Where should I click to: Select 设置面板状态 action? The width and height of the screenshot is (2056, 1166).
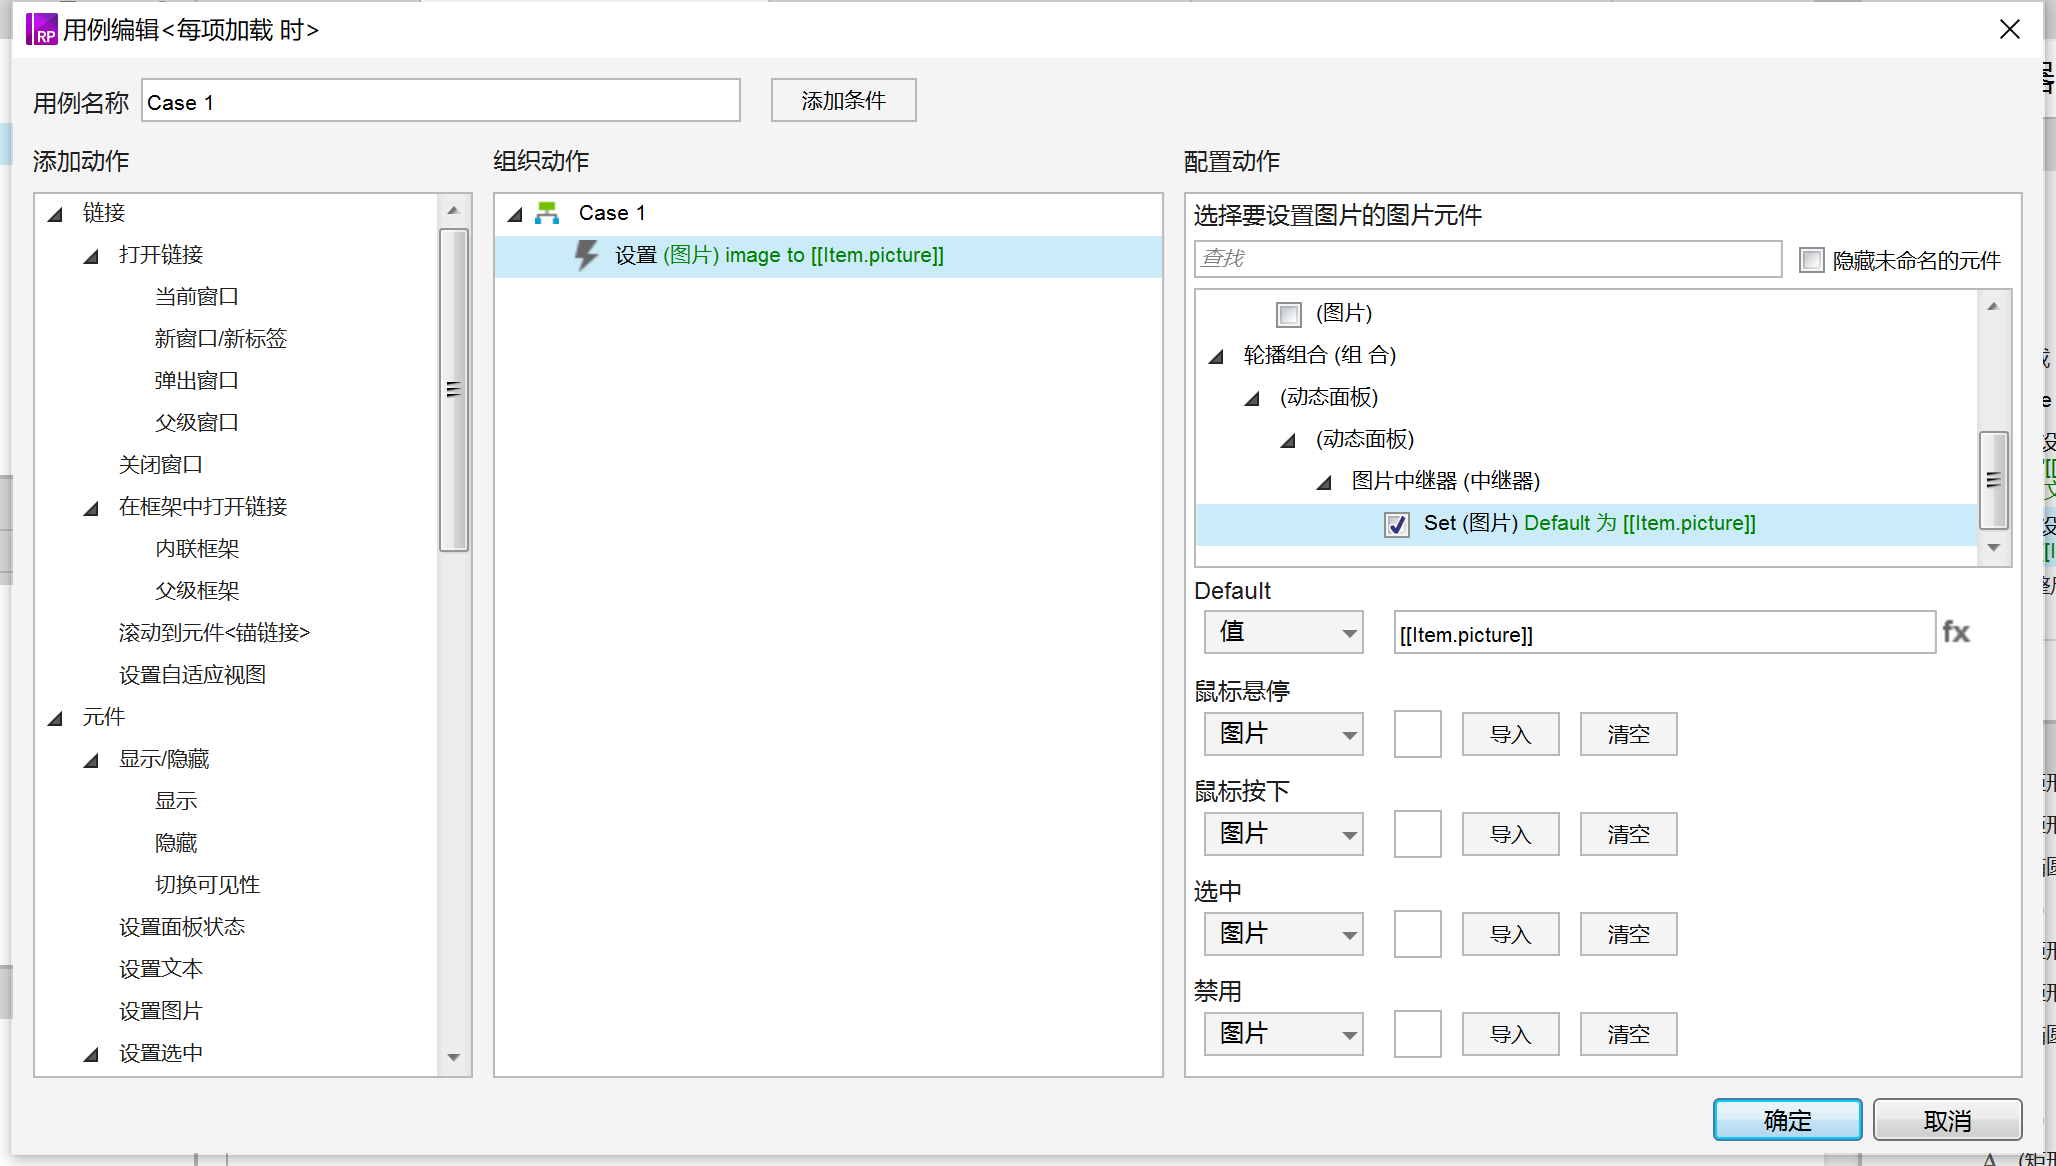coord(181,927)
